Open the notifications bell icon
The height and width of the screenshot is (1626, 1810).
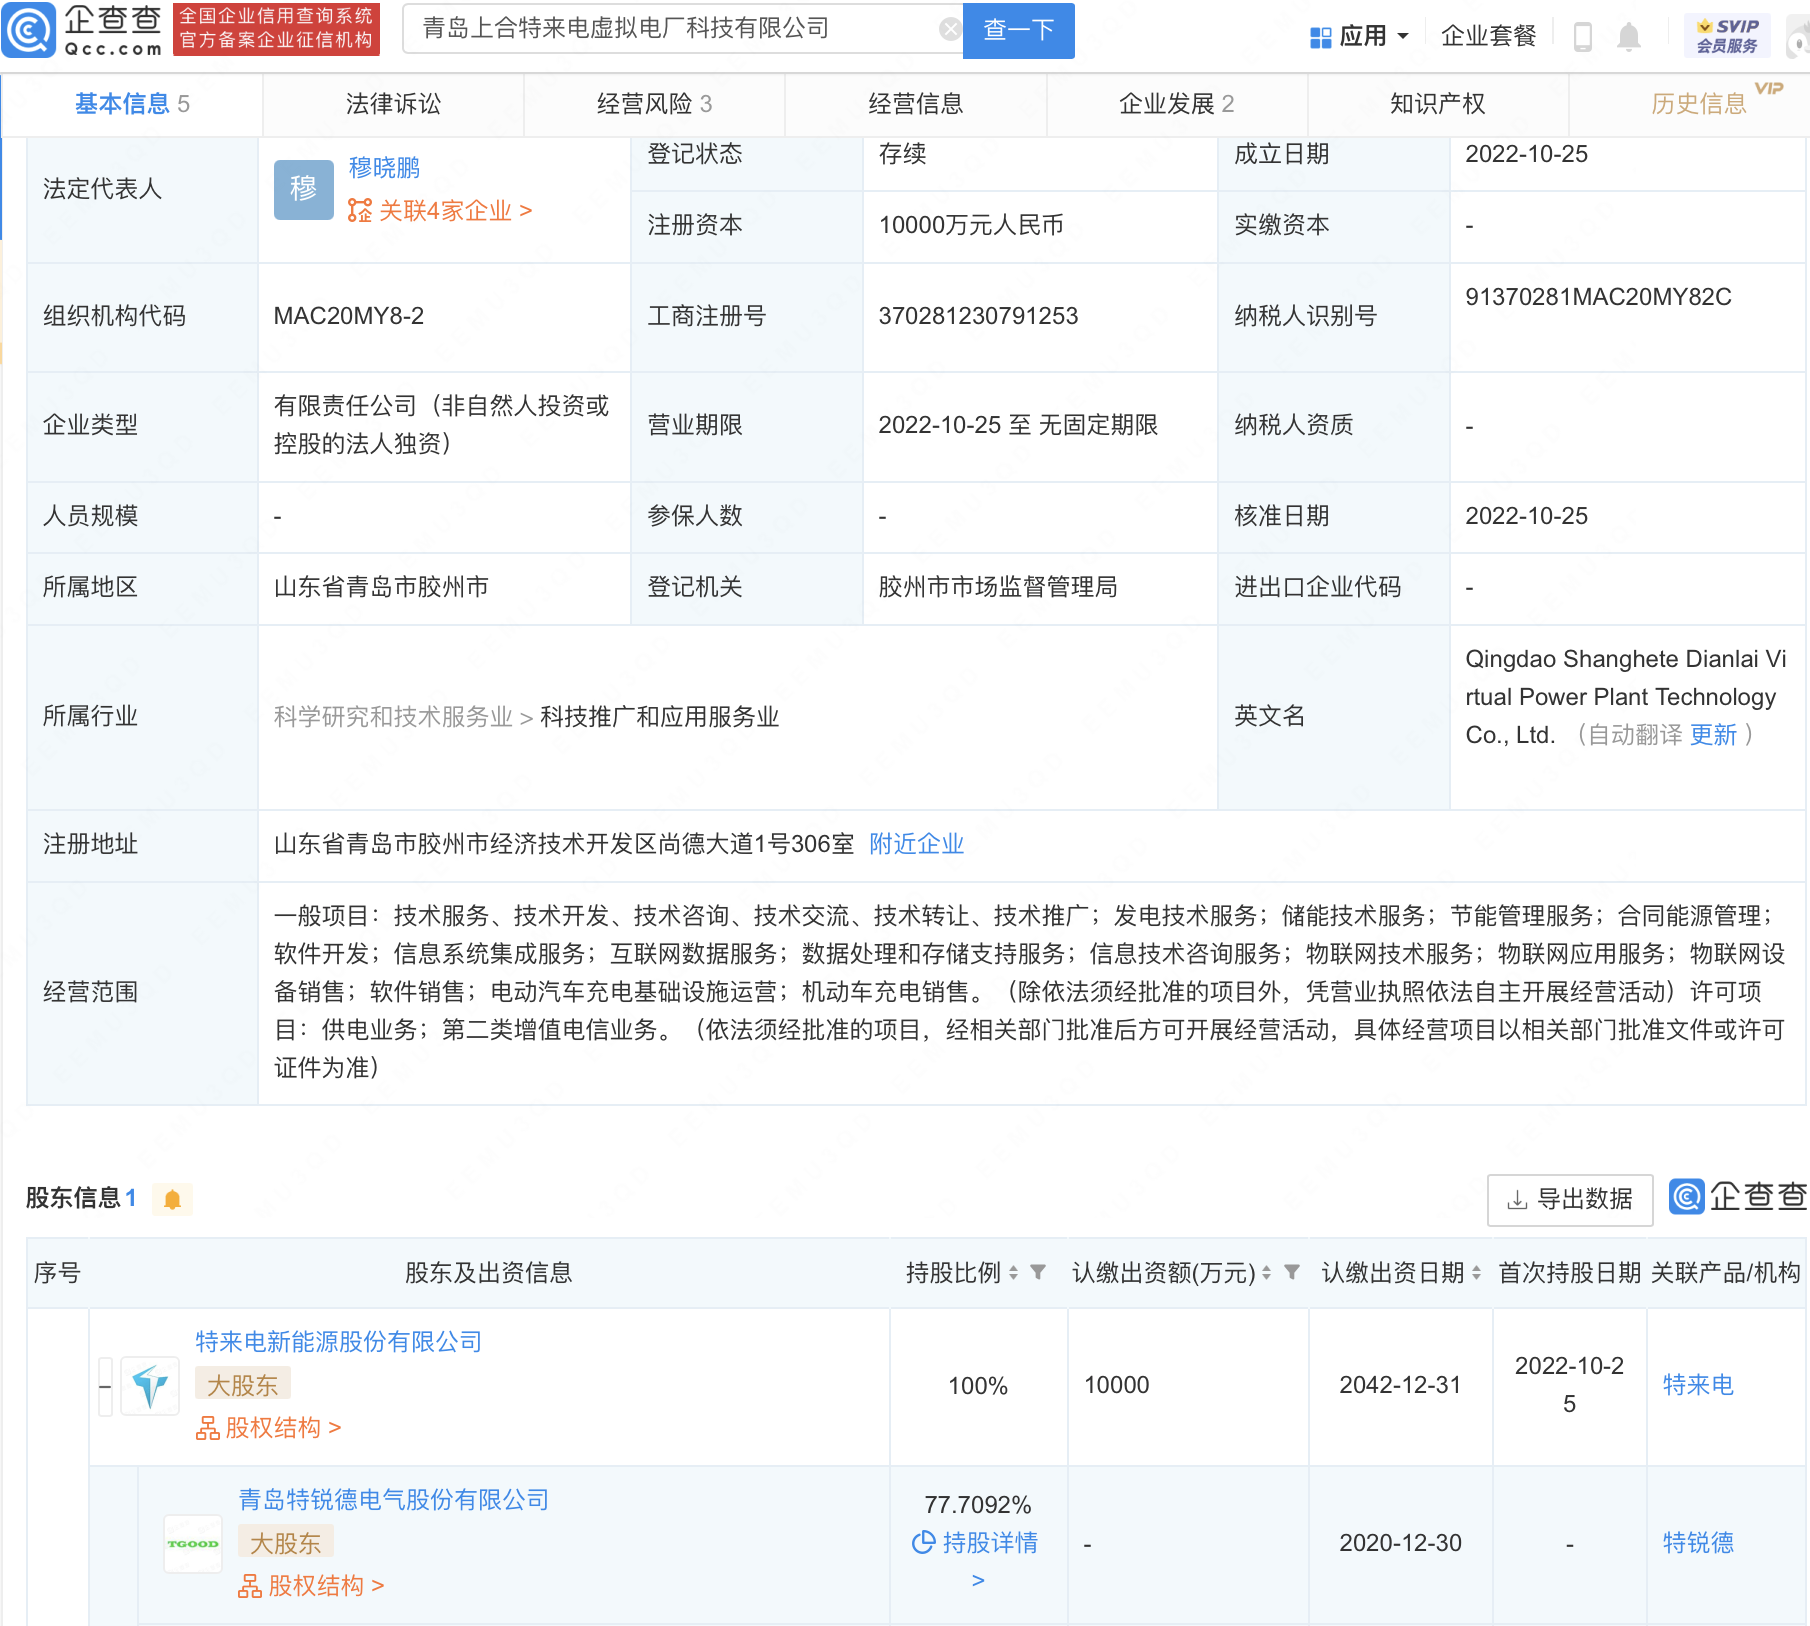coord(1629,37)
